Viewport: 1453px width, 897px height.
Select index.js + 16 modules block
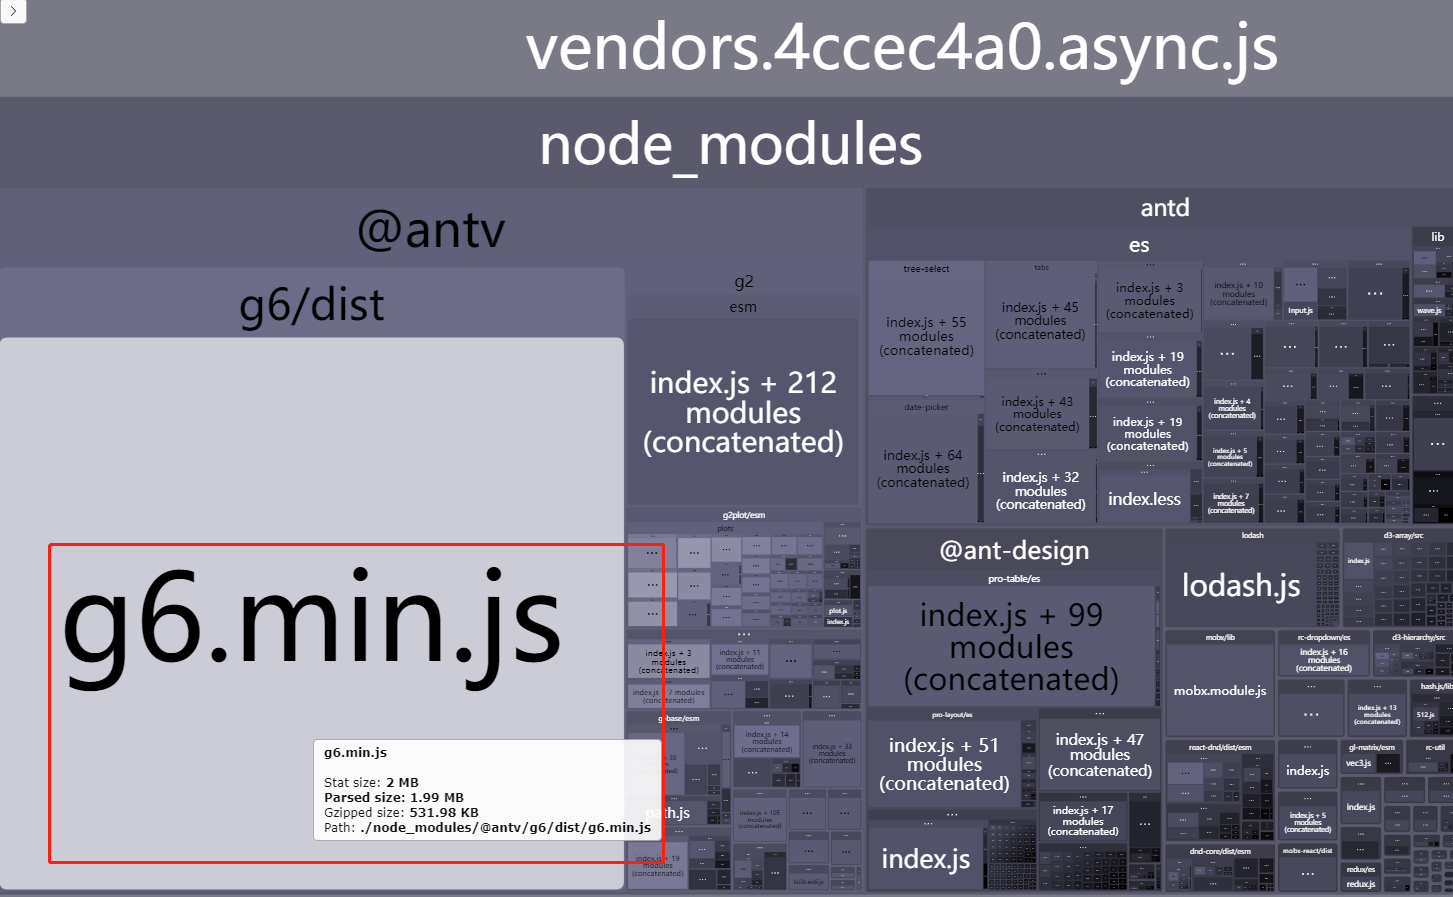(1323, 660)
